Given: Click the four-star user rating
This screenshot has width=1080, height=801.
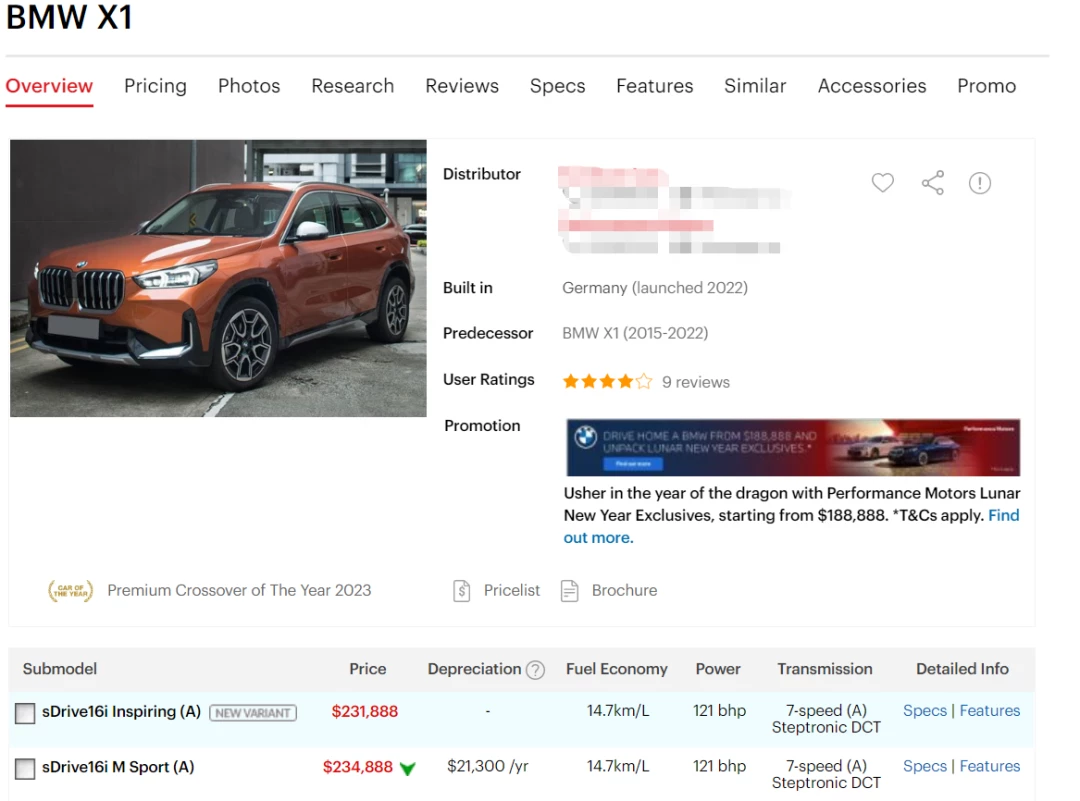Looking at the screenshot, I should (x=607, y=382).
